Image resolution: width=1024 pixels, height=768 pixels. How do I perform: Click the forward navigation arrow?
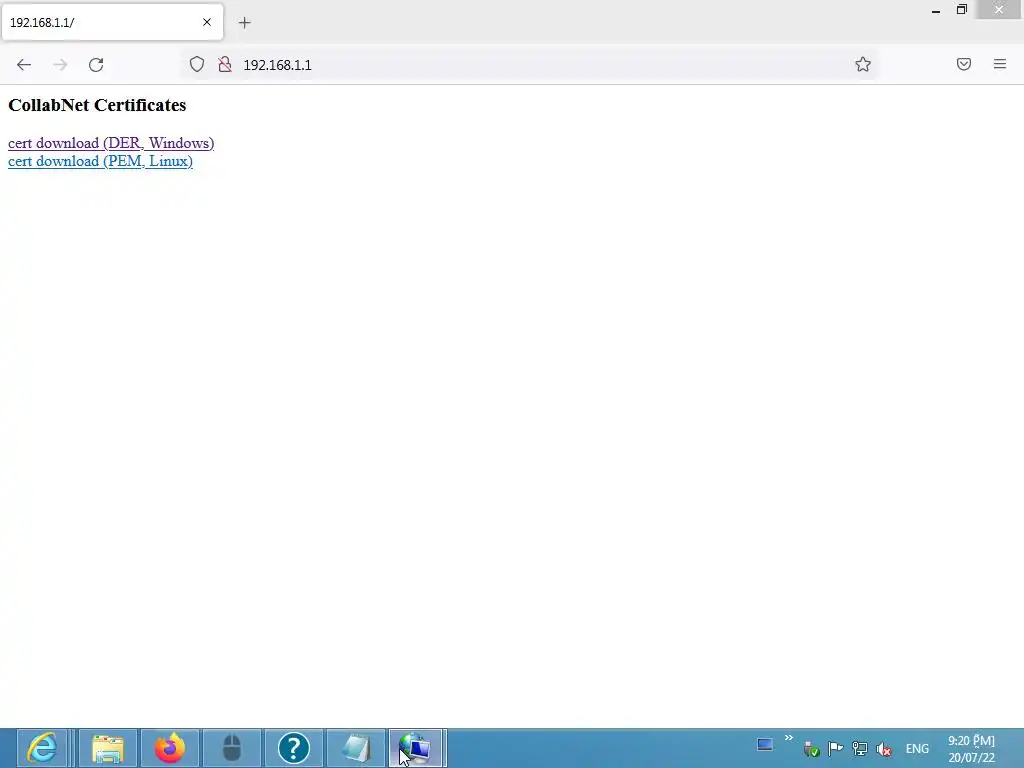tap(60, 65)
